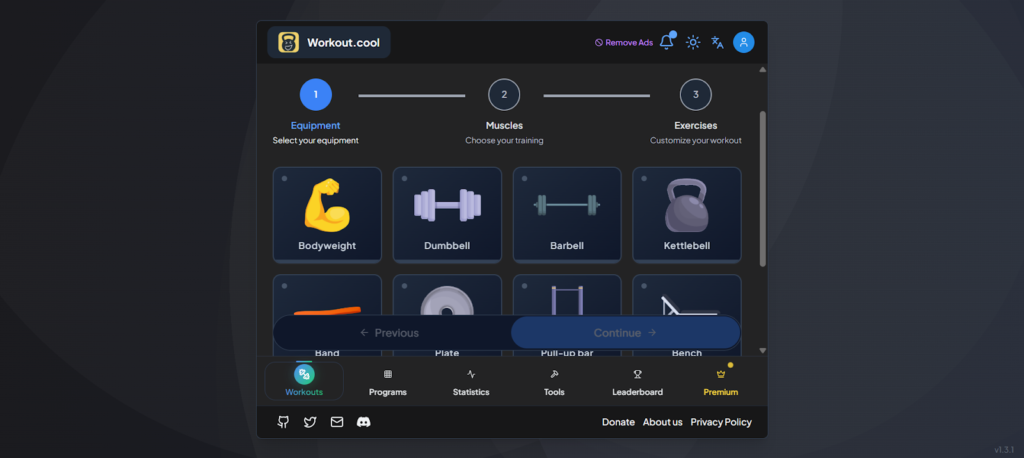The height and width of the screenshot is (458, 1024).
Task: Choose the Barbell equipment option
Action: click(x=567, y=214)
